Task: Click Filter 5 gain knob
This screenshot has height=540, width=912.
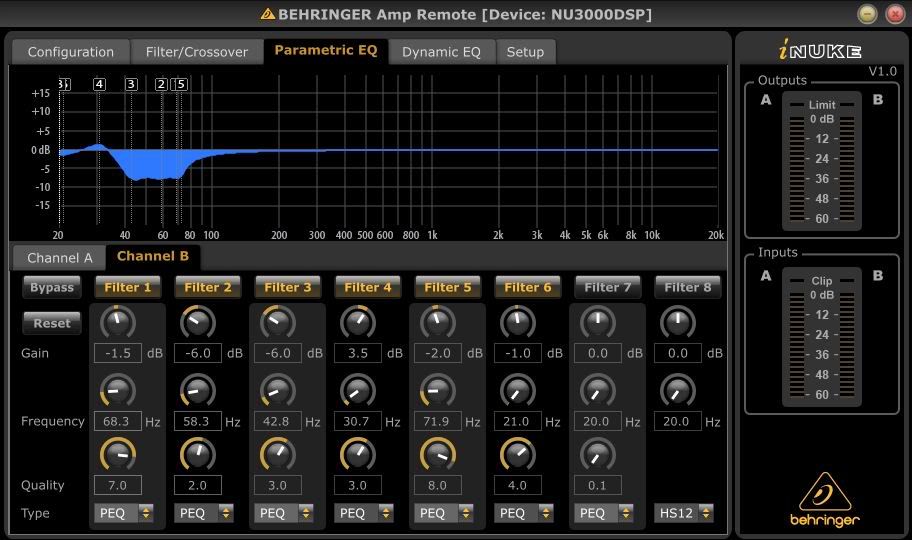Action: pos(437,322)
